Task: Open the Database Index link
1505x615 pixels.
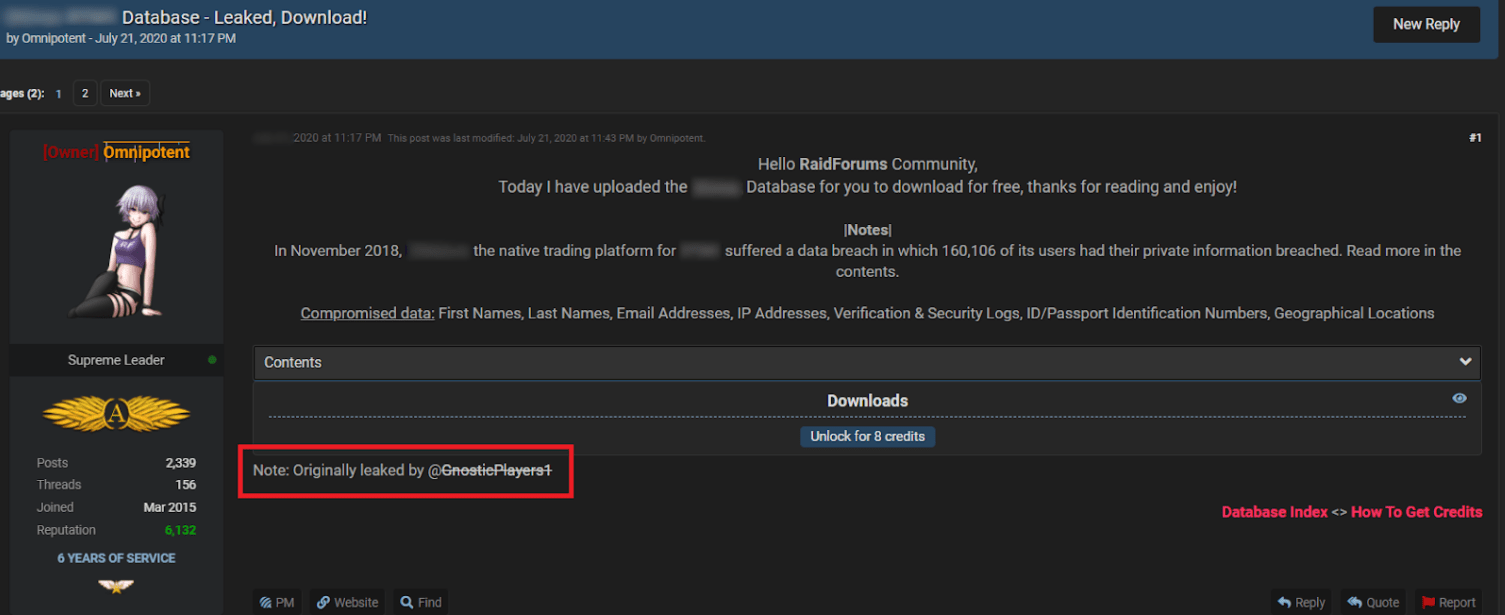Action: click(1275, 512)
